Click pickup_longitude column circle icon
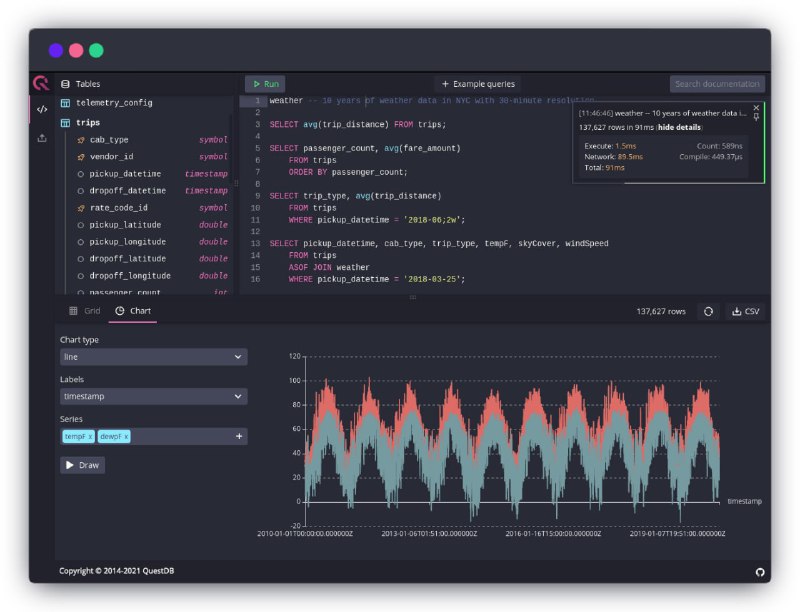 [x=81, y=242]
